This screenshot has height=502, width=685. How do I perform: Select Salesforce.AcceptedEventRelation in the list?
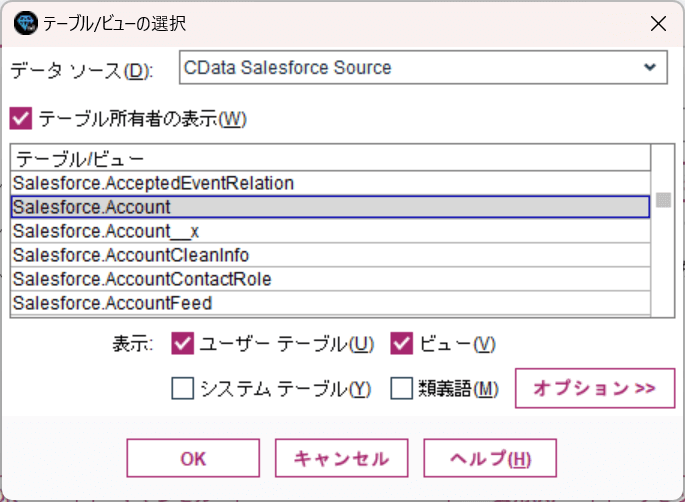click(153, 183)
